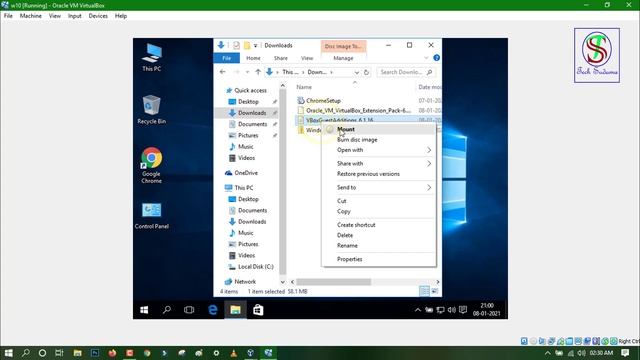
Task: Click guest volume speaker icon
Action: click(x=451, y=310)
